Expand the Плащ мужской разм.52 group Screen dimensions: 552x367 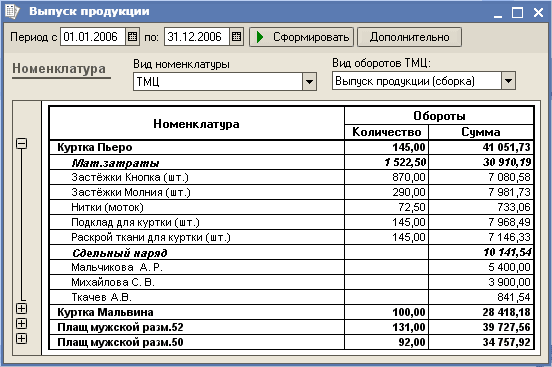pos(21,324)
